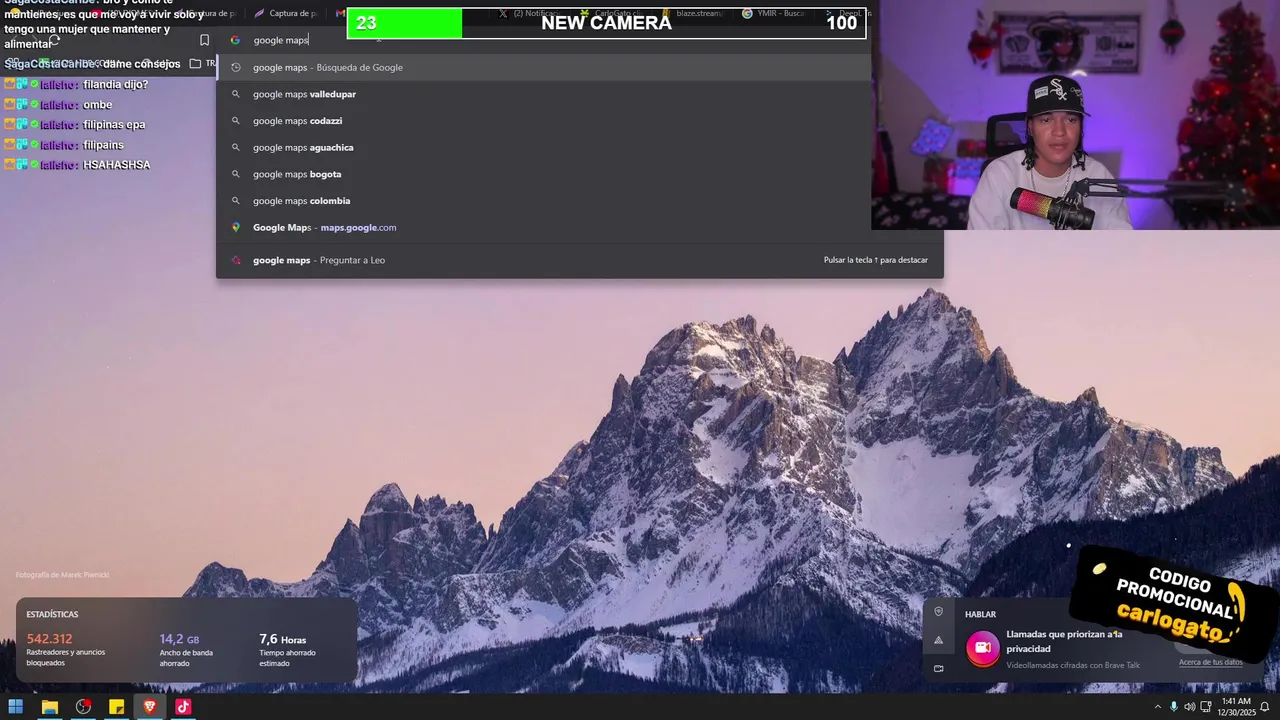Open the Windows Start menu
Image resolution: width=1280 pixels, height=720 pixels.
(x=16, y=707)
